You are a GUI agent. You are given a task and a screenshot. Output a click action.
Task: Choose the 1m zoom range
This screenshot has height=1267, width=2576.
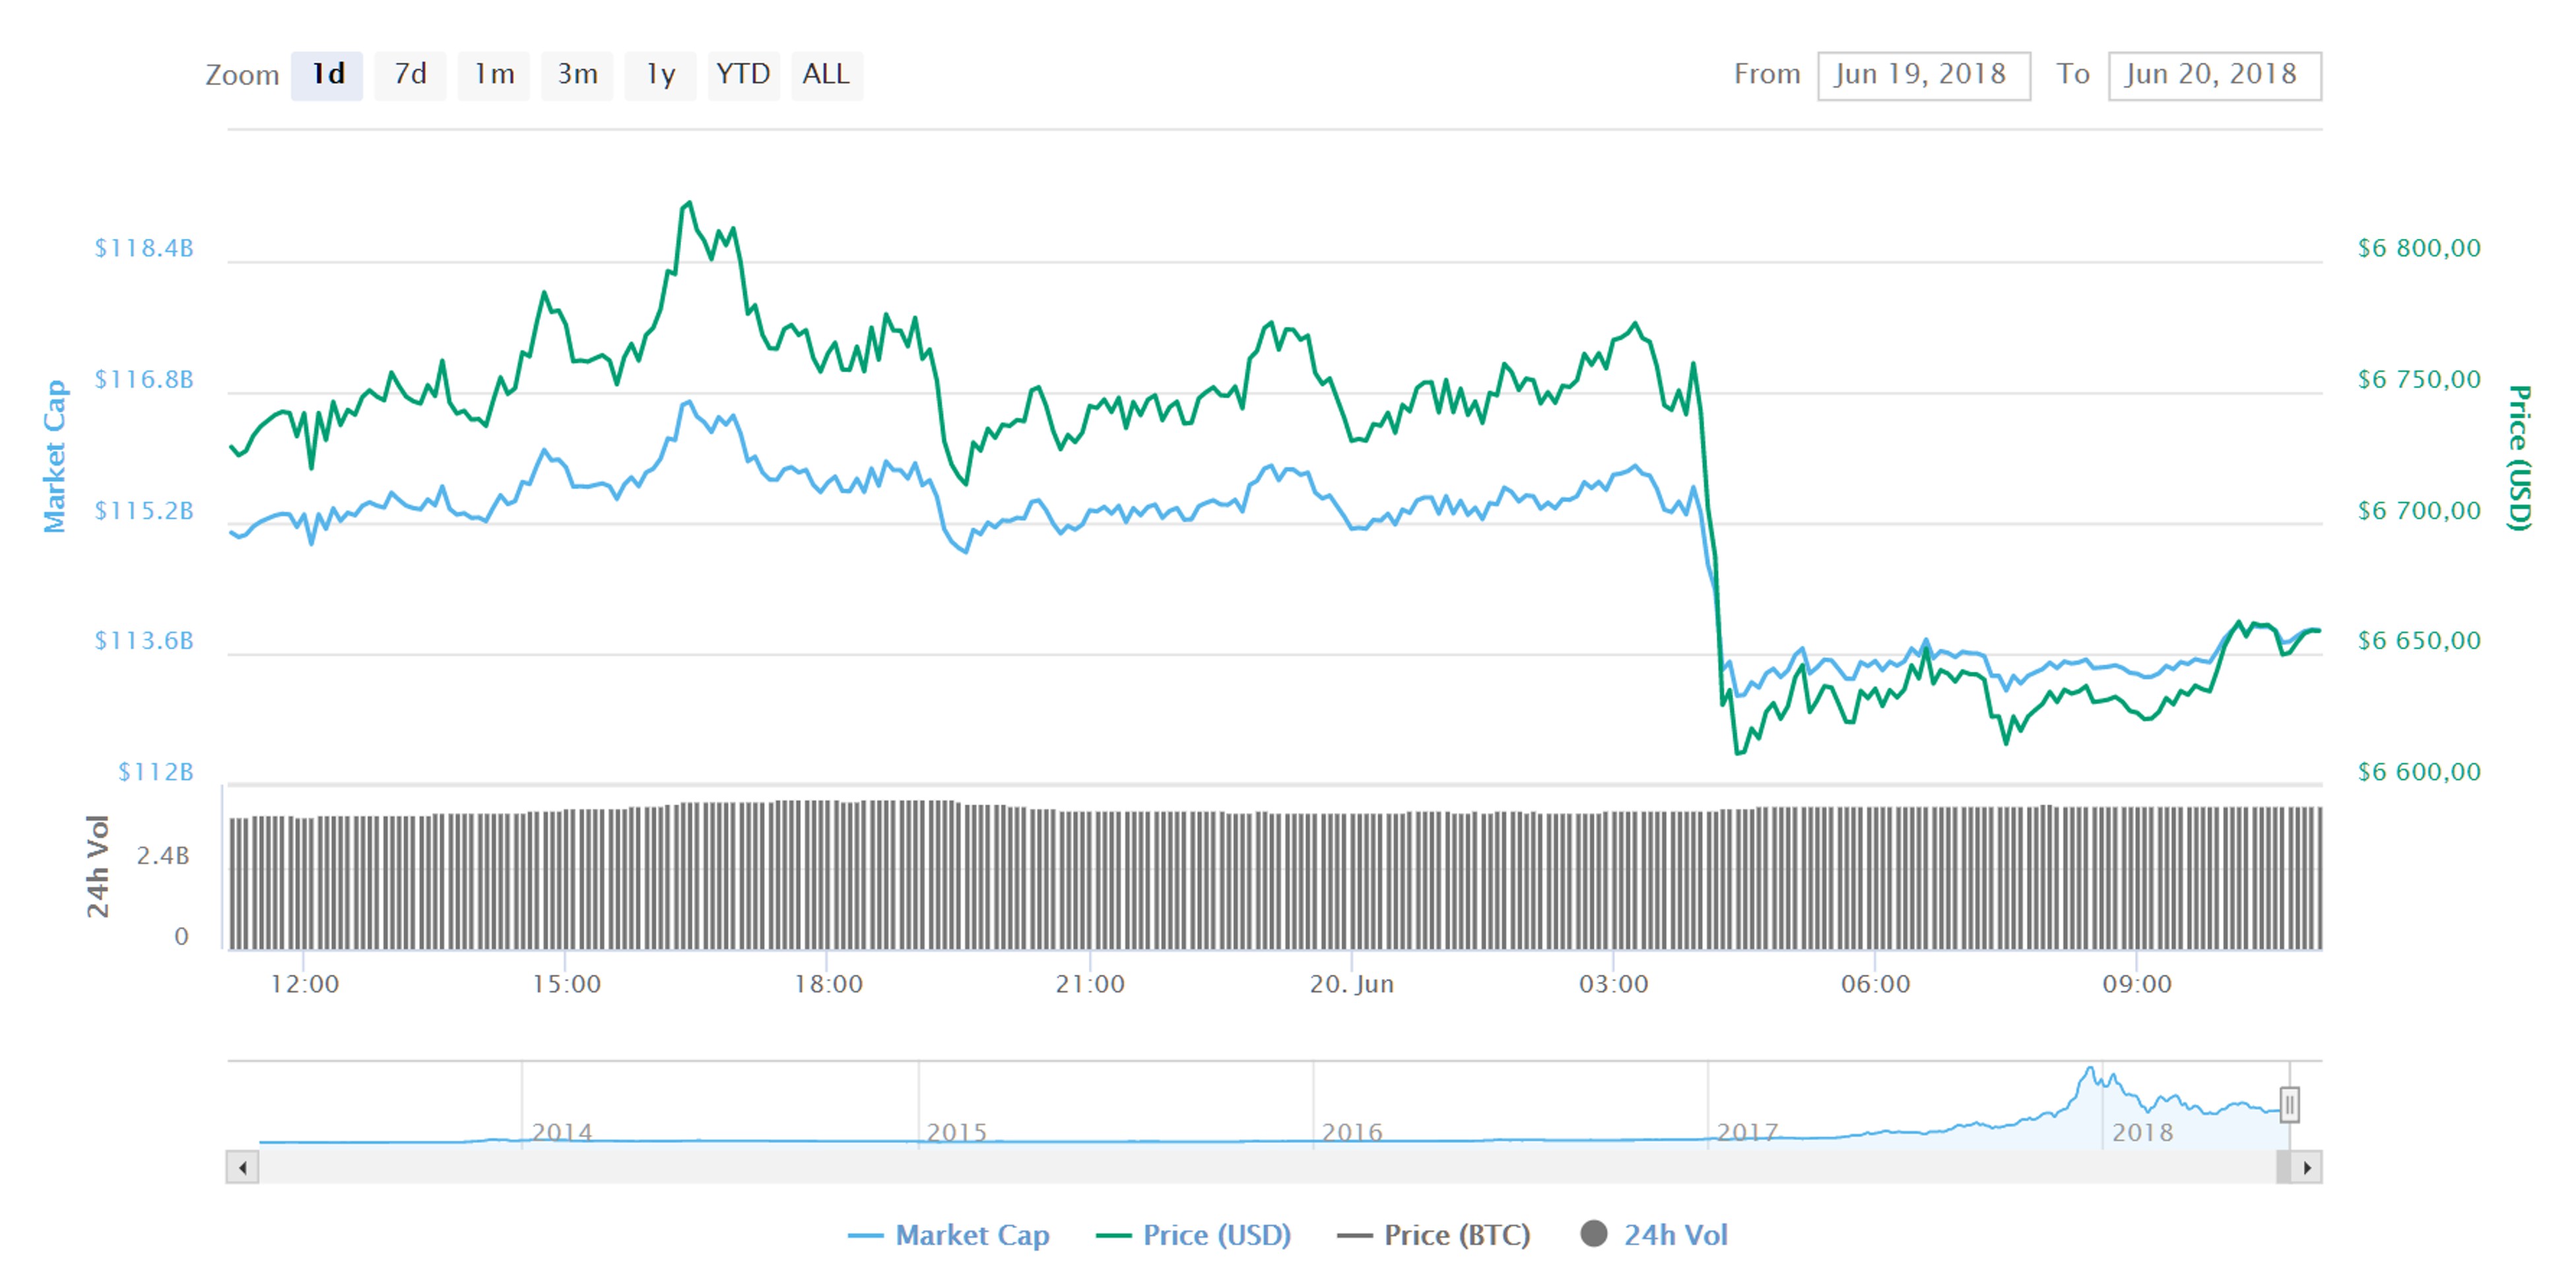(x=494, y=75)
